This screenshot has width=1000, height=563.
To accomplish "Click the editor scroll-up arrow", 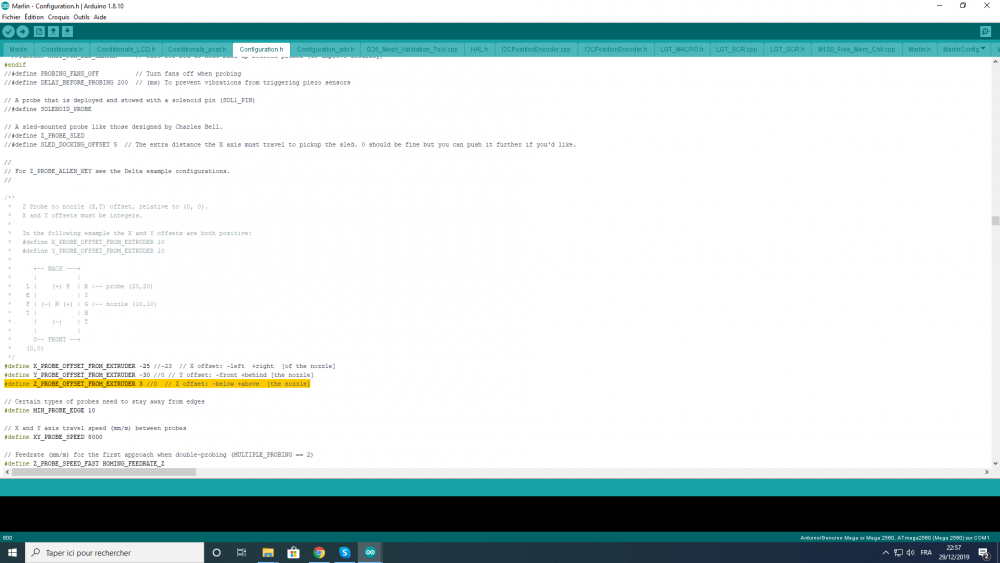I will coord(995,61).
